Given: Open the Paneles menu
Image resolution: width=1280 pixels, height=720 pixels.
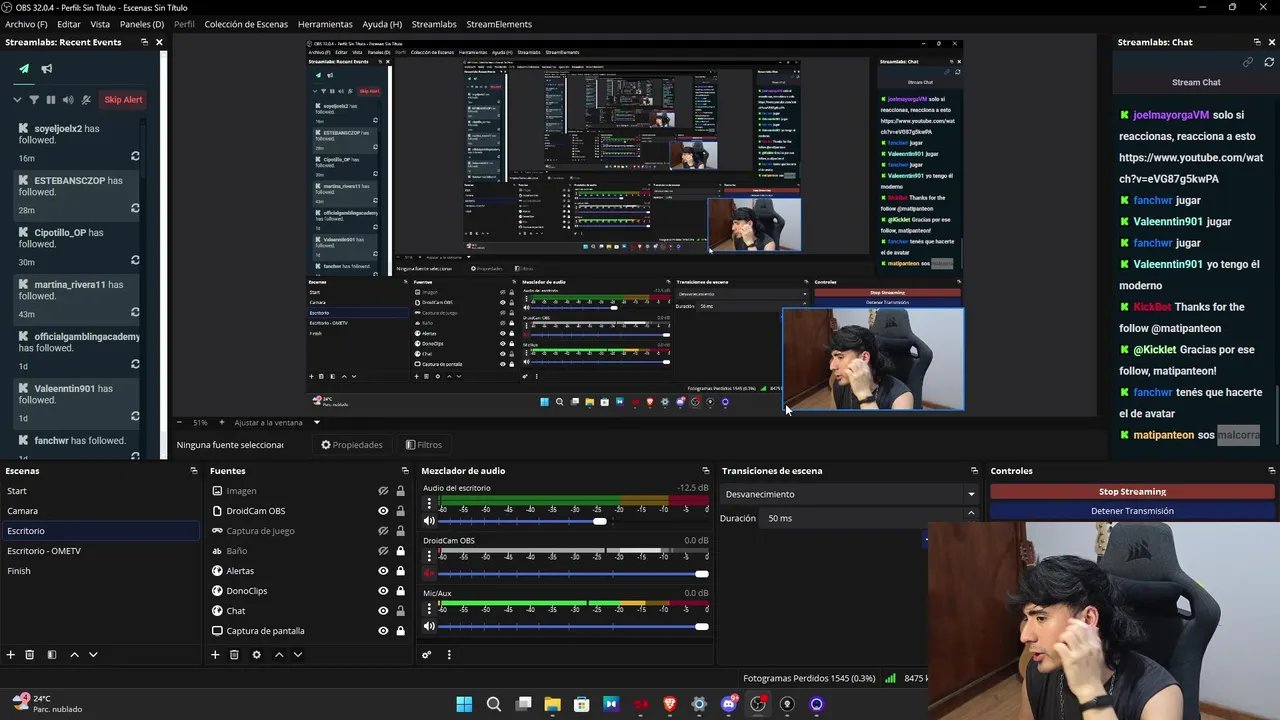Looking at the screenshot, I should [x=142, y=24].
